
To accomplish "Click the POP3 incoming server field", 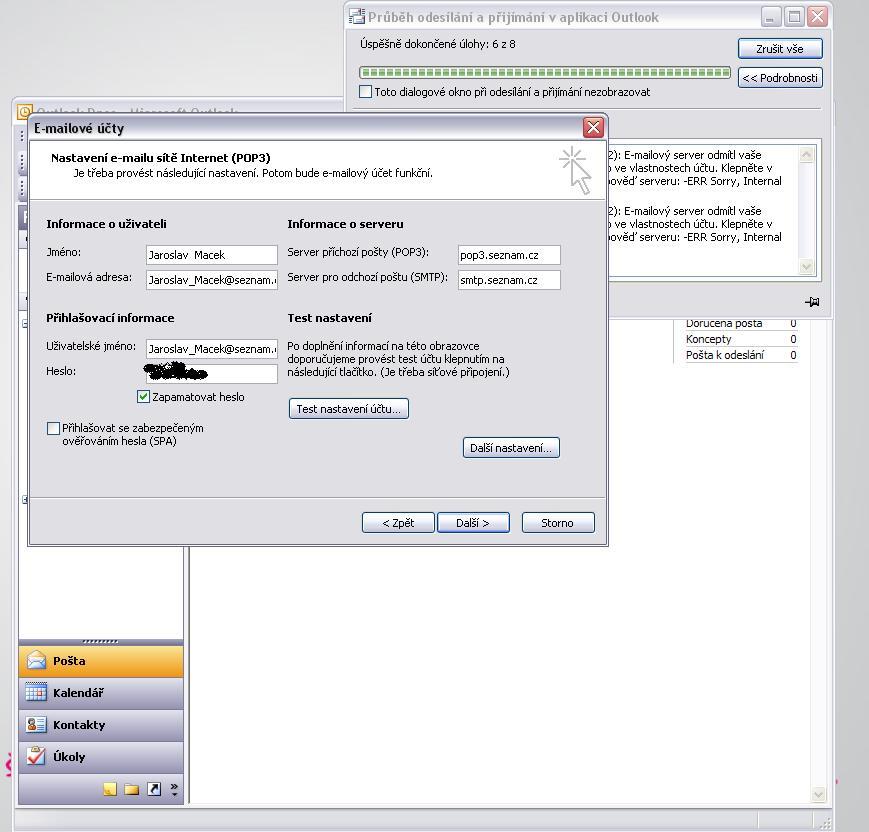I will 509,255.
